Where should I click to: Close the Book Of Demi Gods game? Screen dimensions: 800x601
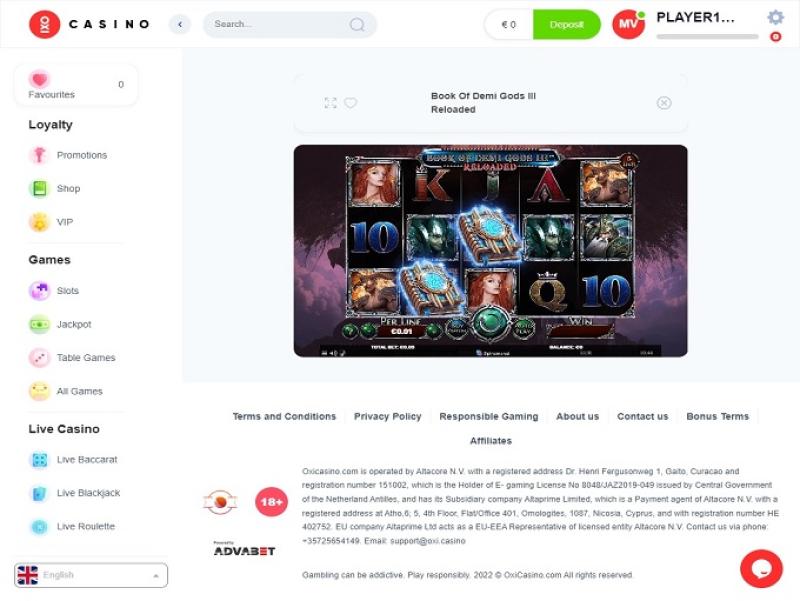(664, 103)
